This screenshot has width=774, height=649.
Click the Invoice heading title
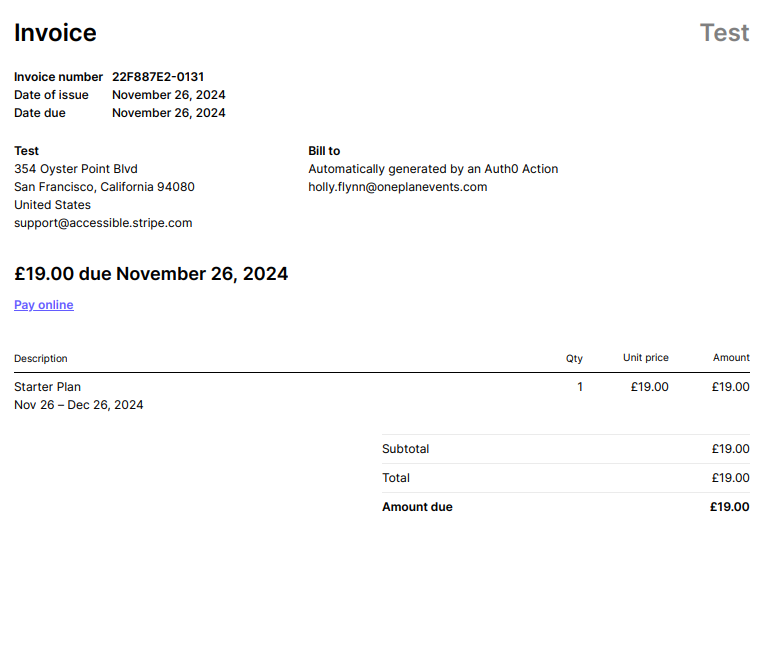tap(55, 33)
